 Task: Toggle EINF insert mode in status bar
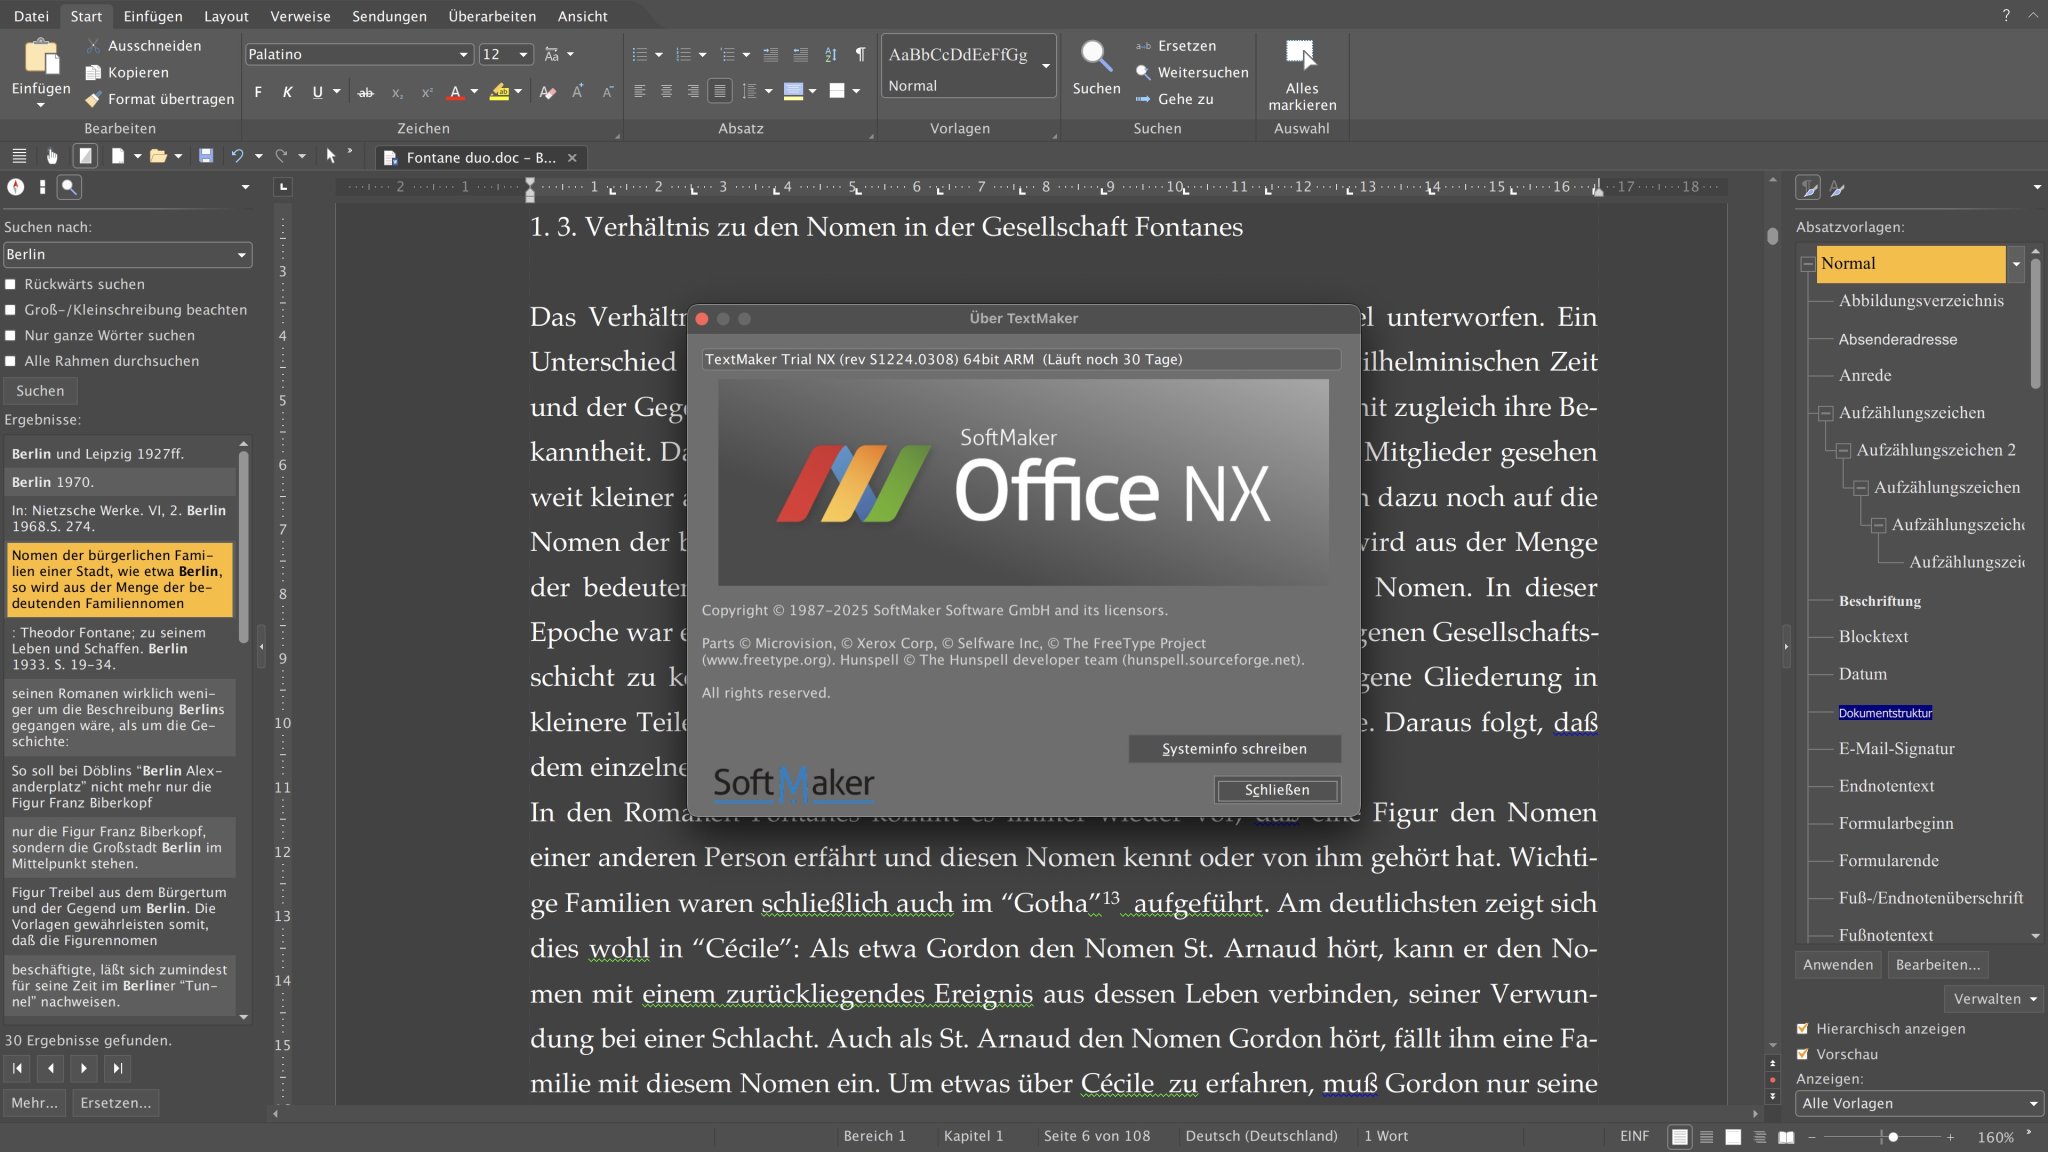1635,1136
